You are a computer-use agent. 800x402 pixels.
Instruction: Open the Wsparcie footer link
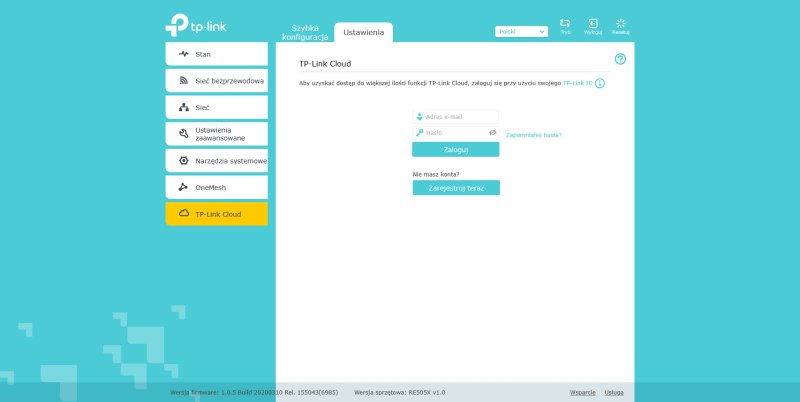pyautogui.click(x=583, y=393)
